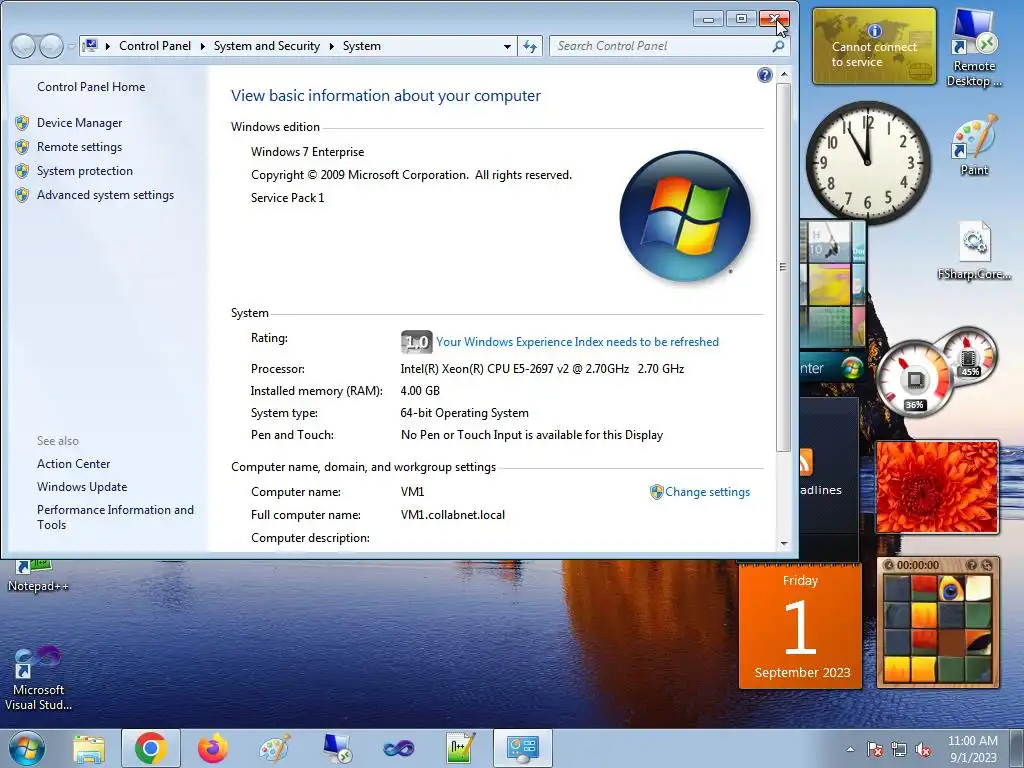Show hidden tray icons arrow
This screenshot has width=1024, height=768.
click(850, 750)
